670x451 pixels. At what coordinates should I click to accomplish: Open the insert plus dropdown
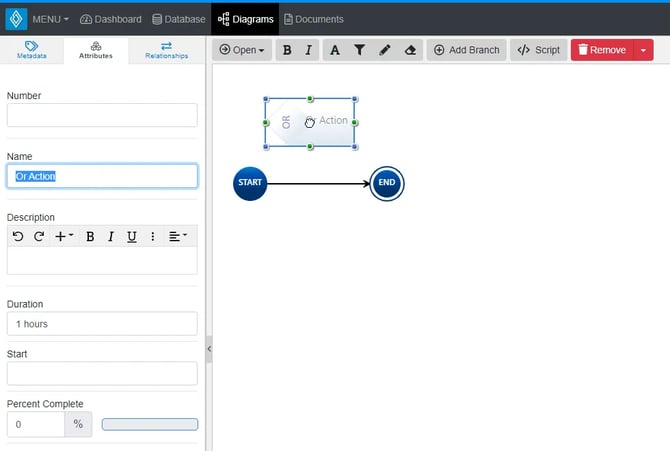click(x=64, y=236)
